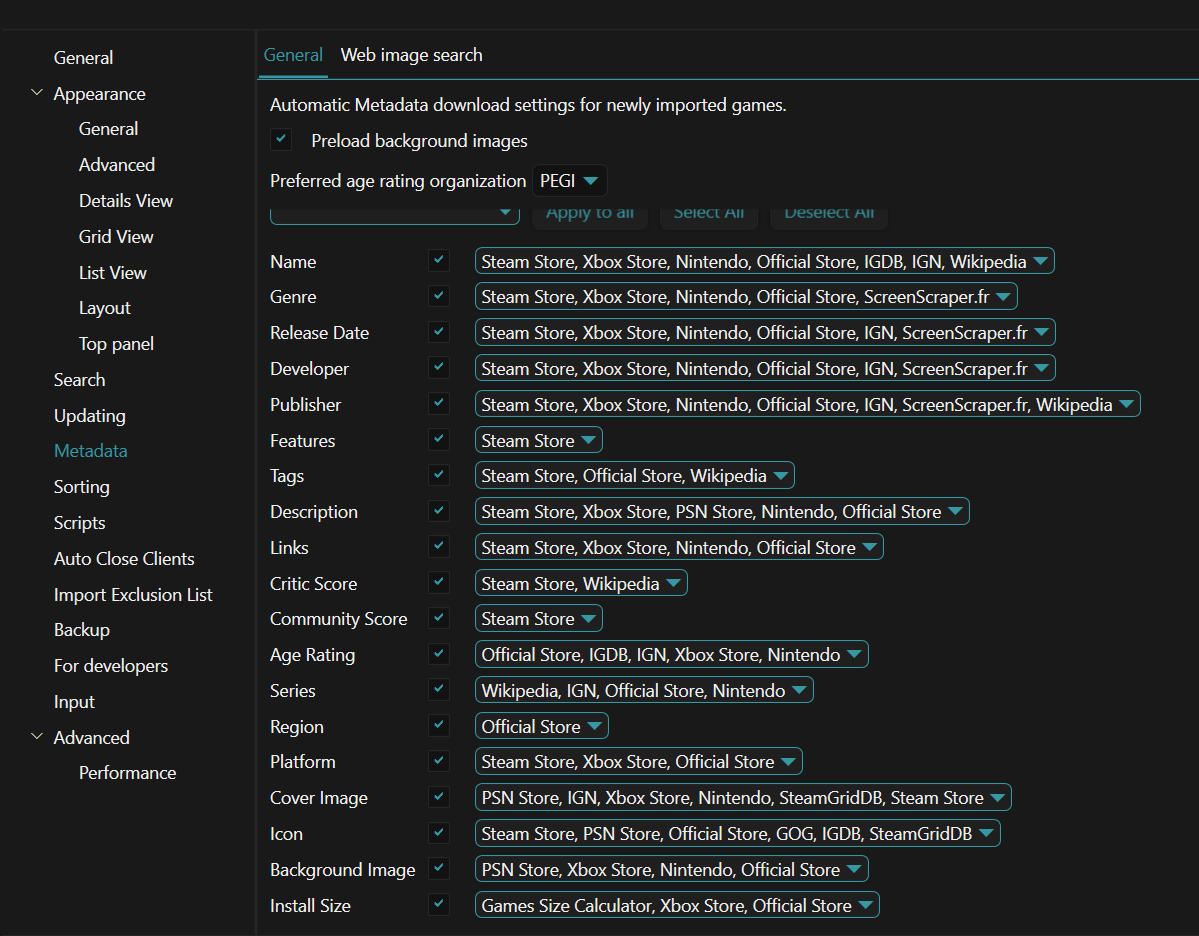This screenshot has height=936, width=1199.
Task: Open Appearance General subsection
Action: [x=109, y=129]
